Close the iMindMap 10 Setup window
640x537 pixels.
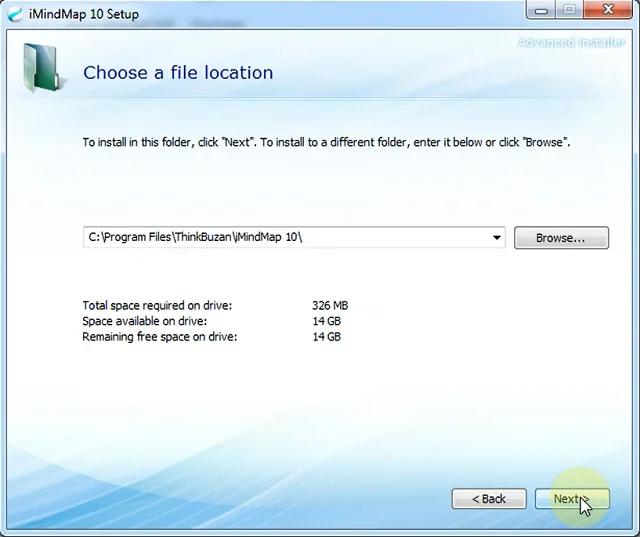click(608, 10)
